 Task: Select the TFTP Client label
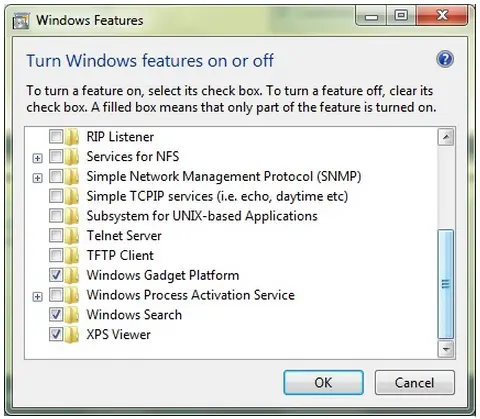120,255
